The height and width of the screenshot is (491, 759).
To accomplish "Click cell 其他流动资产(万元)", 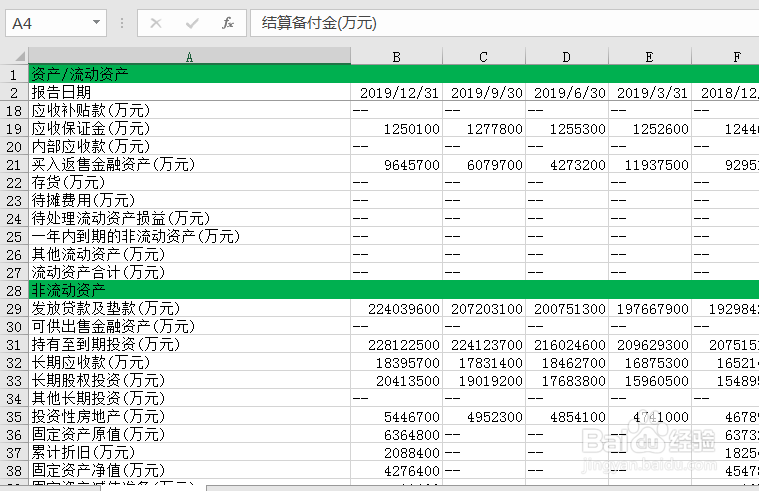I will pos(189,254).
